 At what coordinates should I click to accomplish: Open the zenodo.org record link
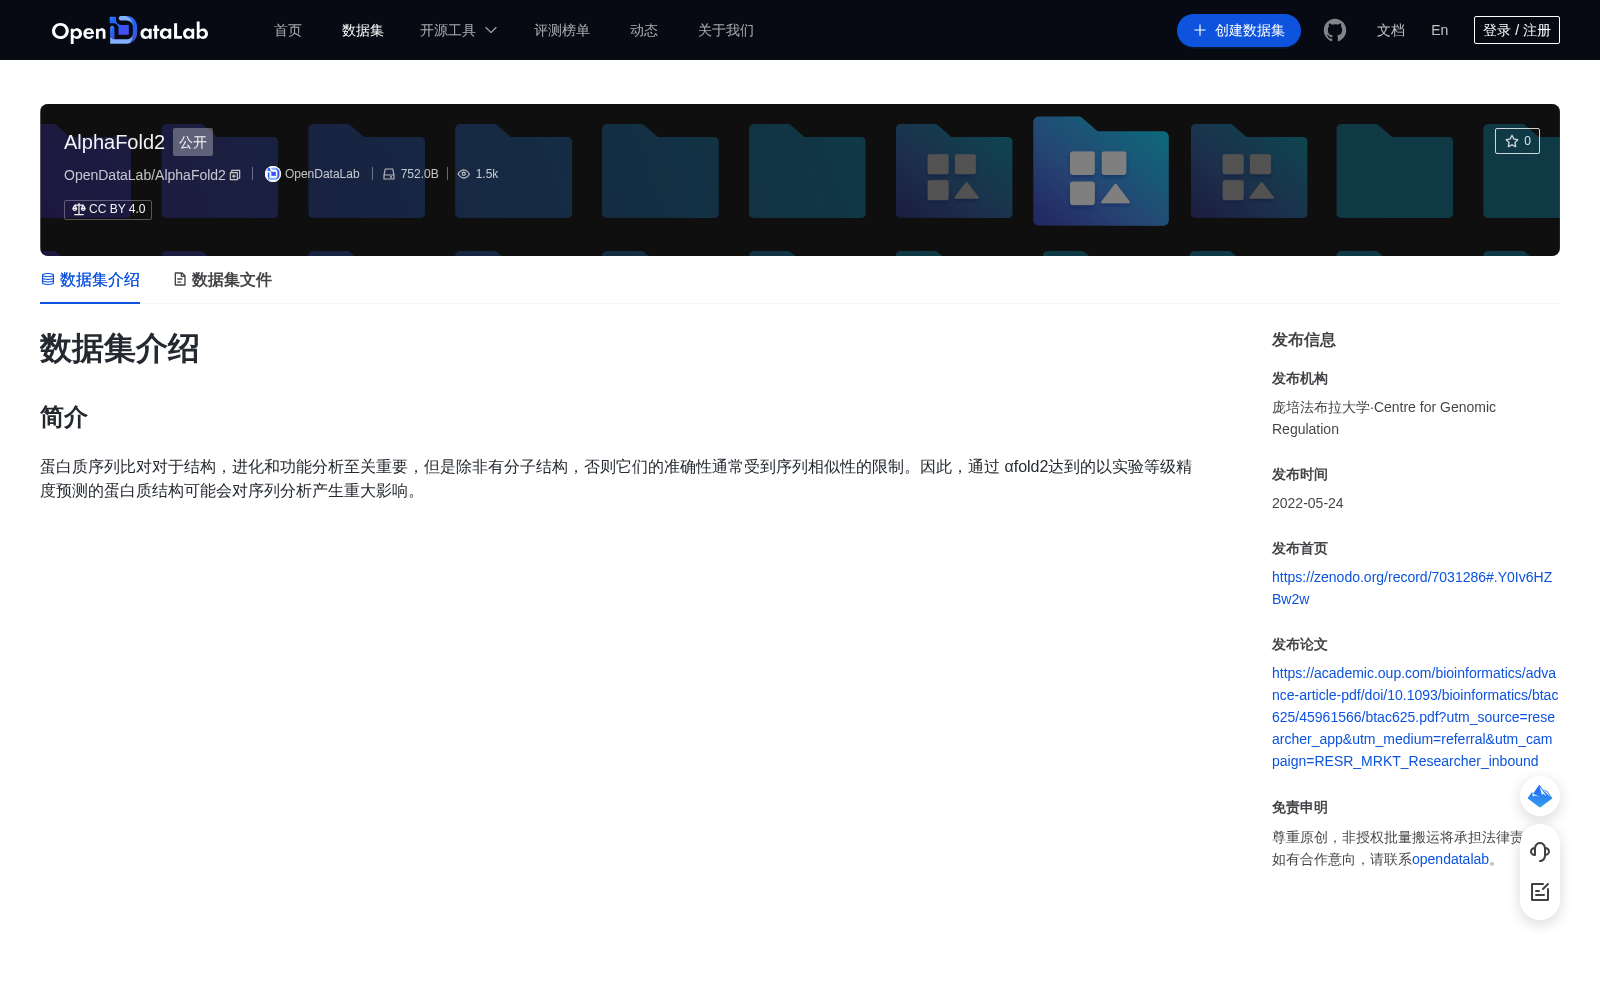[1412, 588]
